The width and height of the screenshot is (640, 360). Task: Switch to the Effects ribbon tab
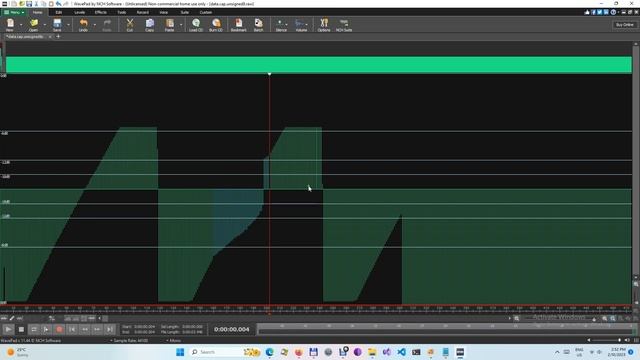point(101,12)
